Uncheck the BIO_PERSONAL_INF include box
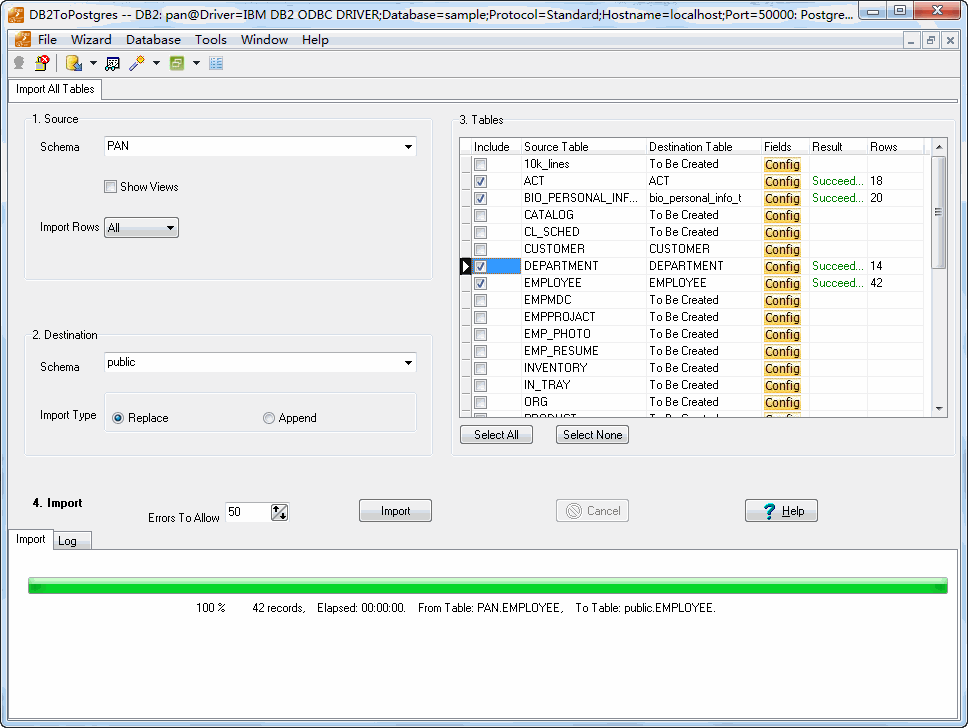The image size is (968, 728). (x=480, y=198)
